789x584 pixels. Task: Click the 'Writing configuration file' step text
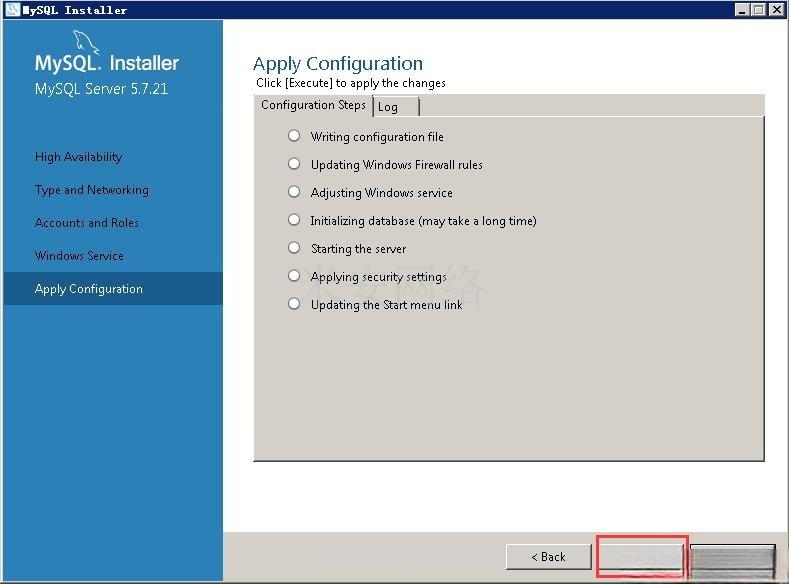click(377, 137)
